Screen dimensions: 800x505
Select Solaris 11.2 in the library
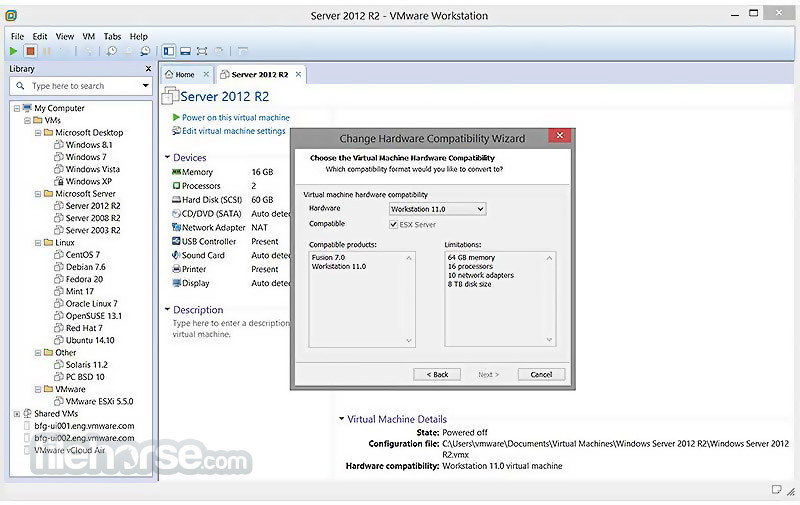[x=86, y=365]
